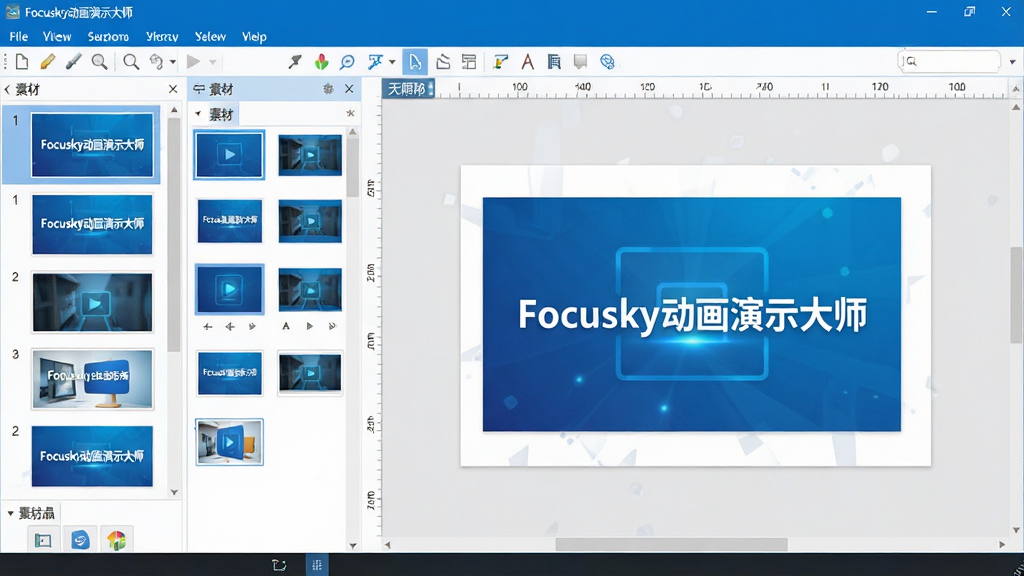This screenshot has height=576, width=1024.
Task: Select slide 3 thumbnail showing a monitor
Action: pos(92,379)
